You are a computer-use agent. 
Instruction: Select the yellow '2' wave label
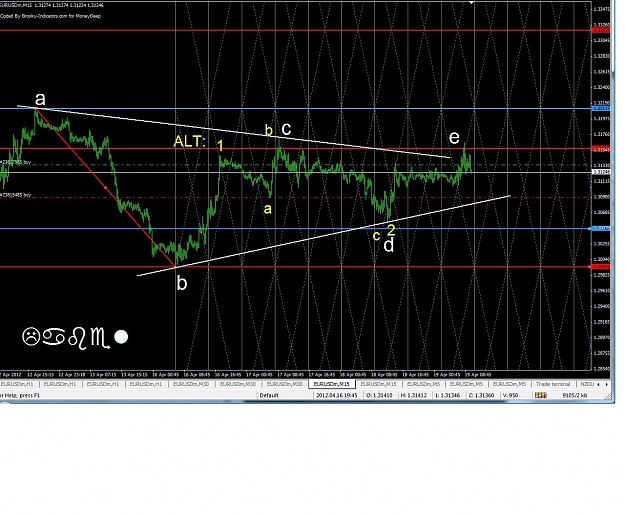click(x=391, y=230)
